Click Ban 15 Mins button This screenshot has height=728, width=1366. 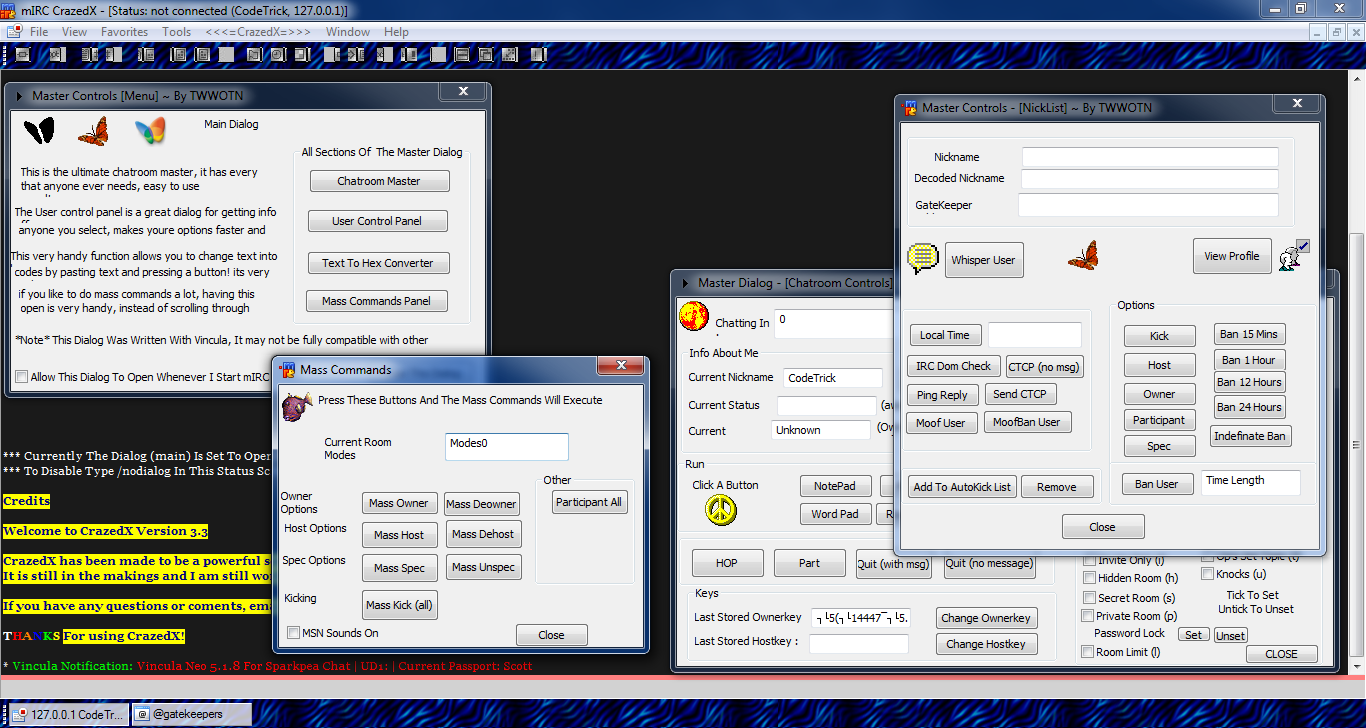[1249, 334]
